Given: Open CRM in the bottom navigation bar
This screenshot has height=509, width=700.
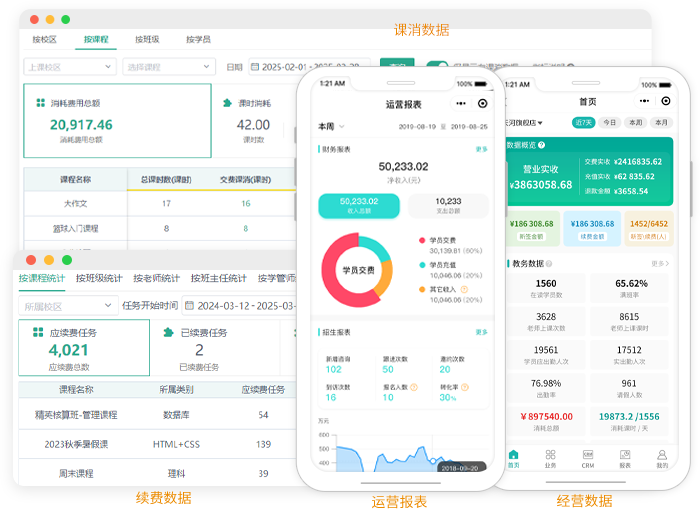Looking at the screenshot, I should pyautogui.click(x=588, y=459).
